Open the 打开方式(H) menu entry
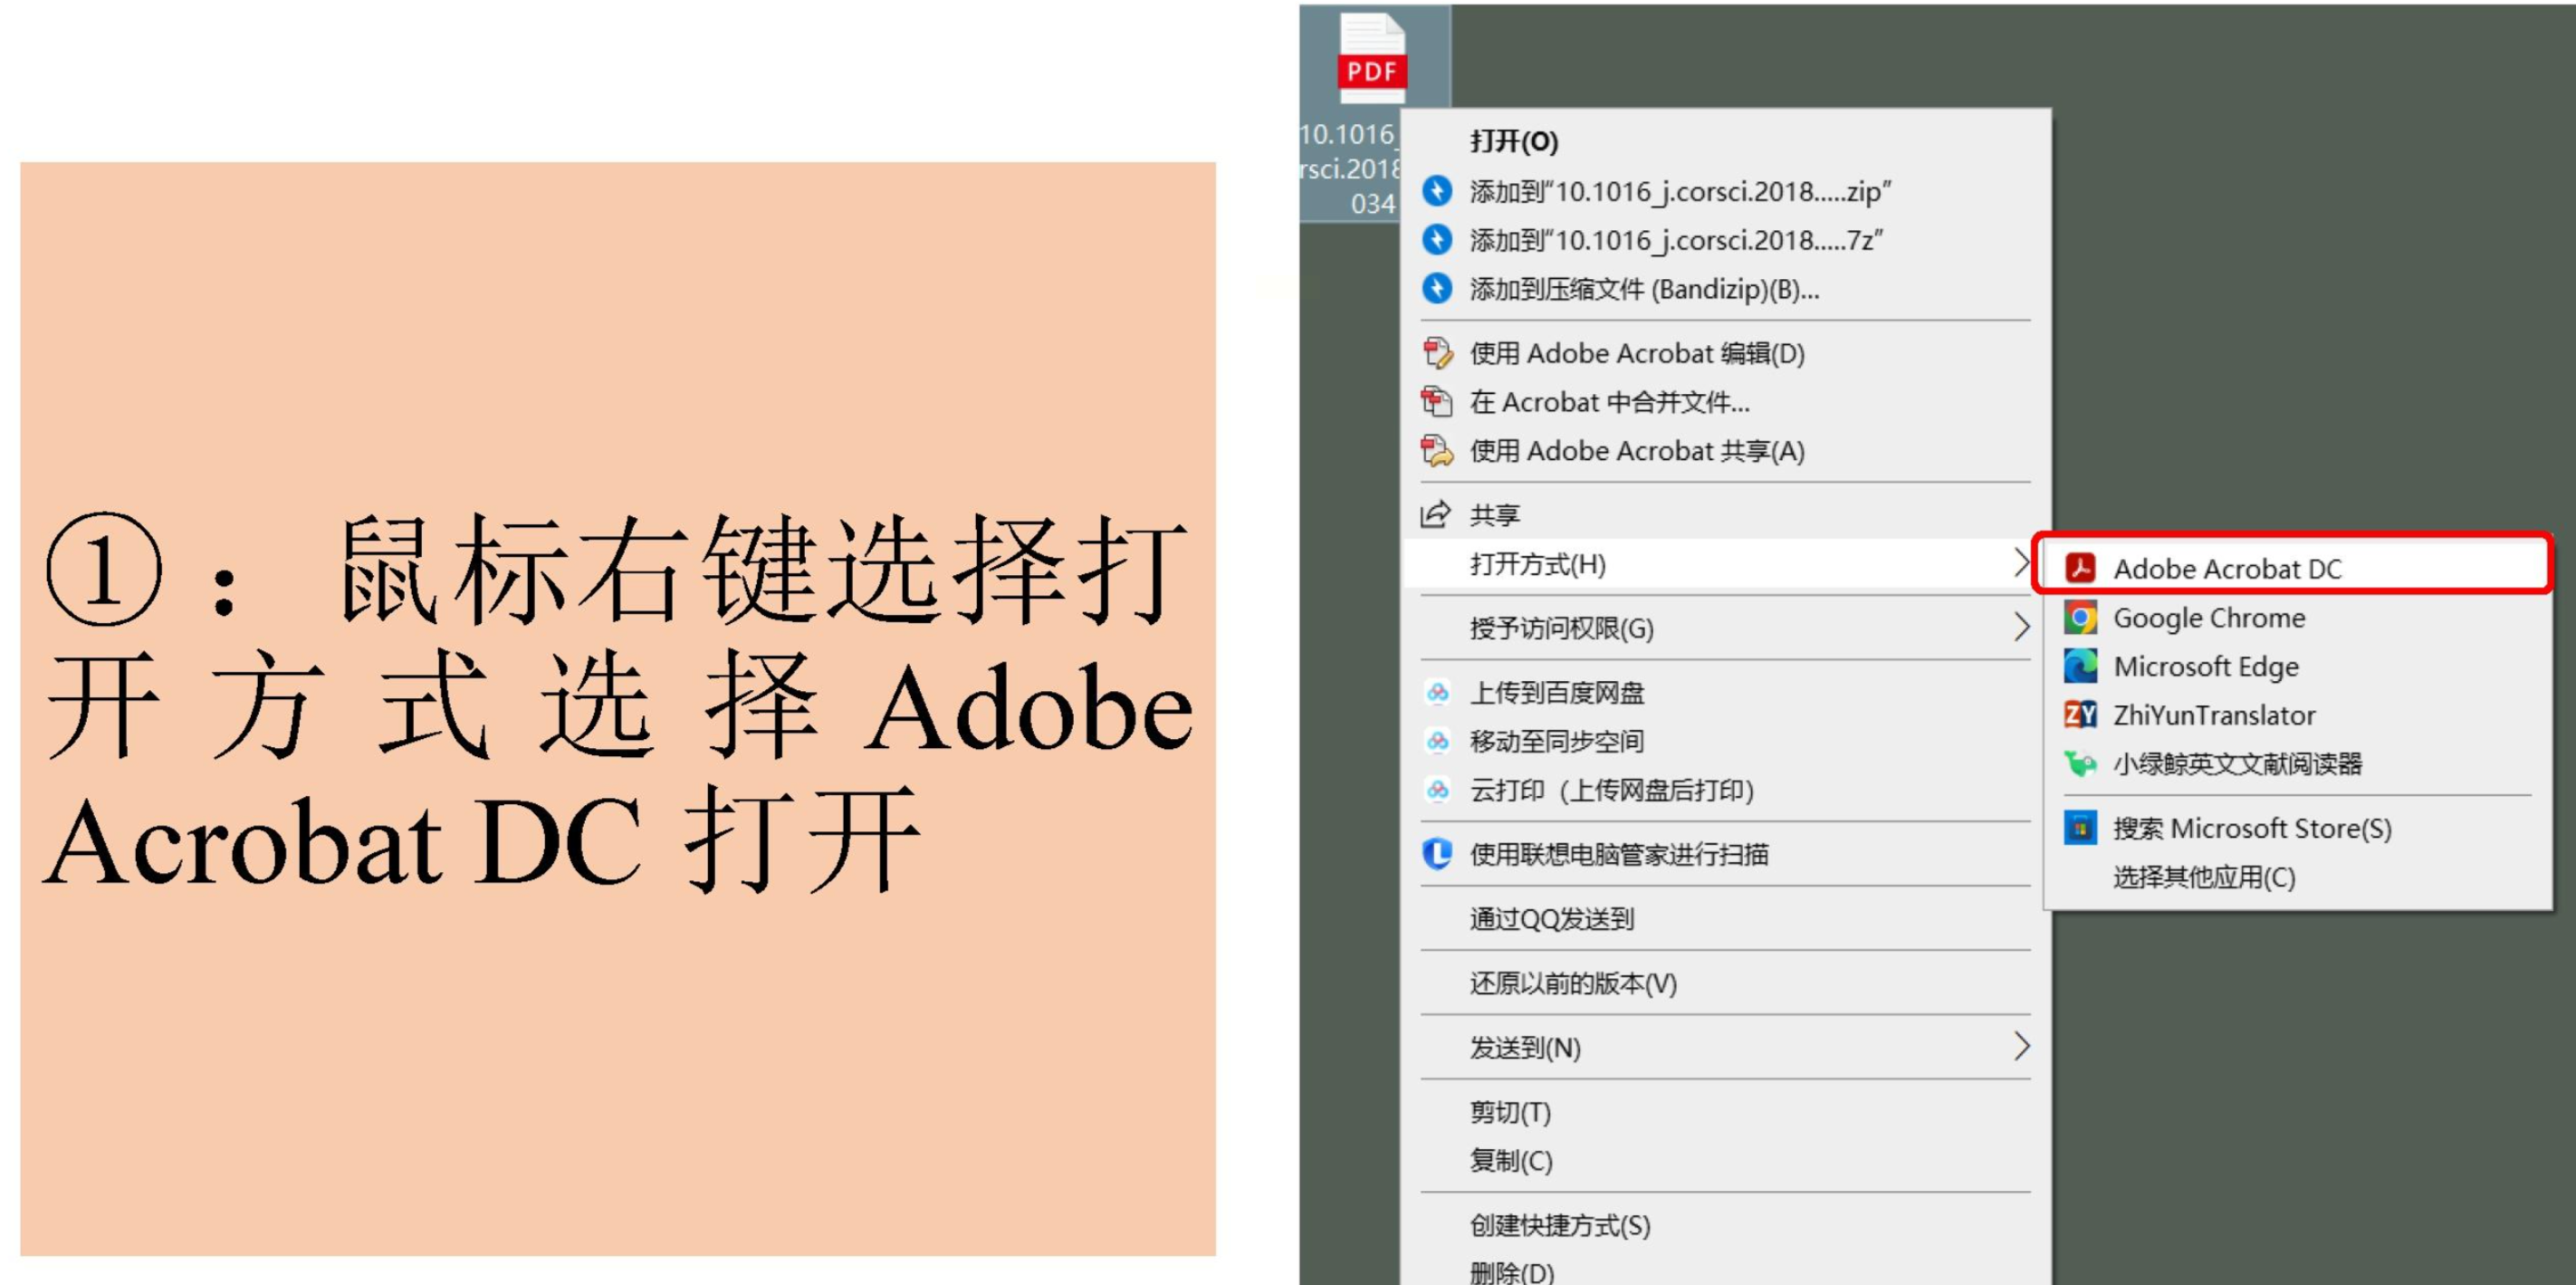The width and height of the screenshot is (2576, 1285). pyautogui.click(x=1727, y=564)
